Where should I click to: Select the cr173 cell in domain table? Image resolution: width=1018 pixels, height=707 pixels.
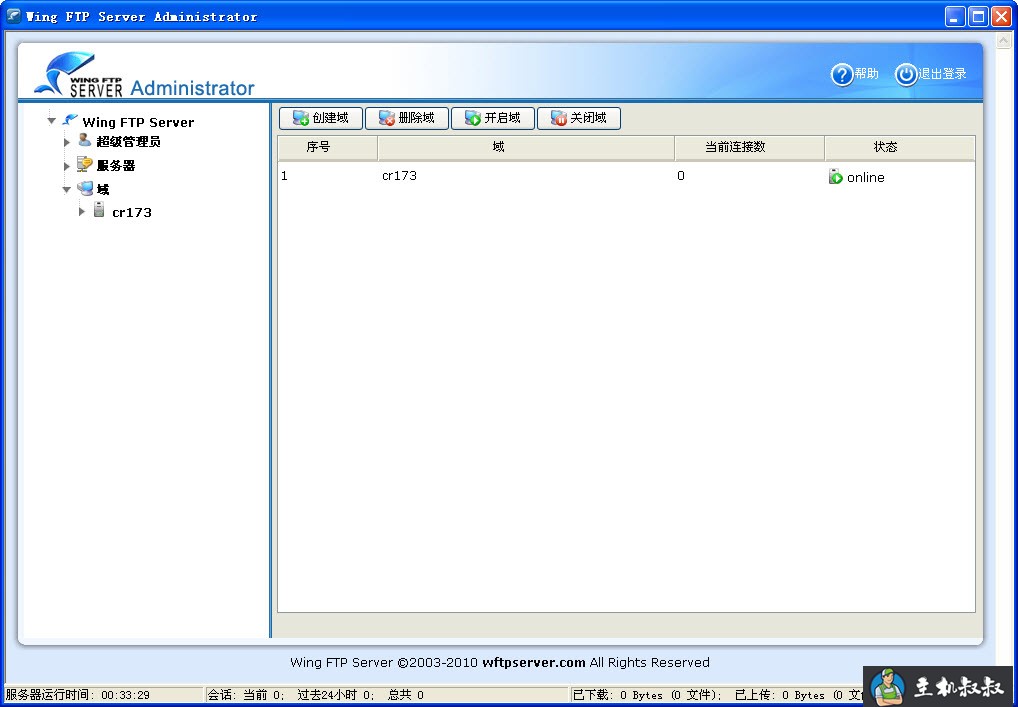(x=399, y=176)
